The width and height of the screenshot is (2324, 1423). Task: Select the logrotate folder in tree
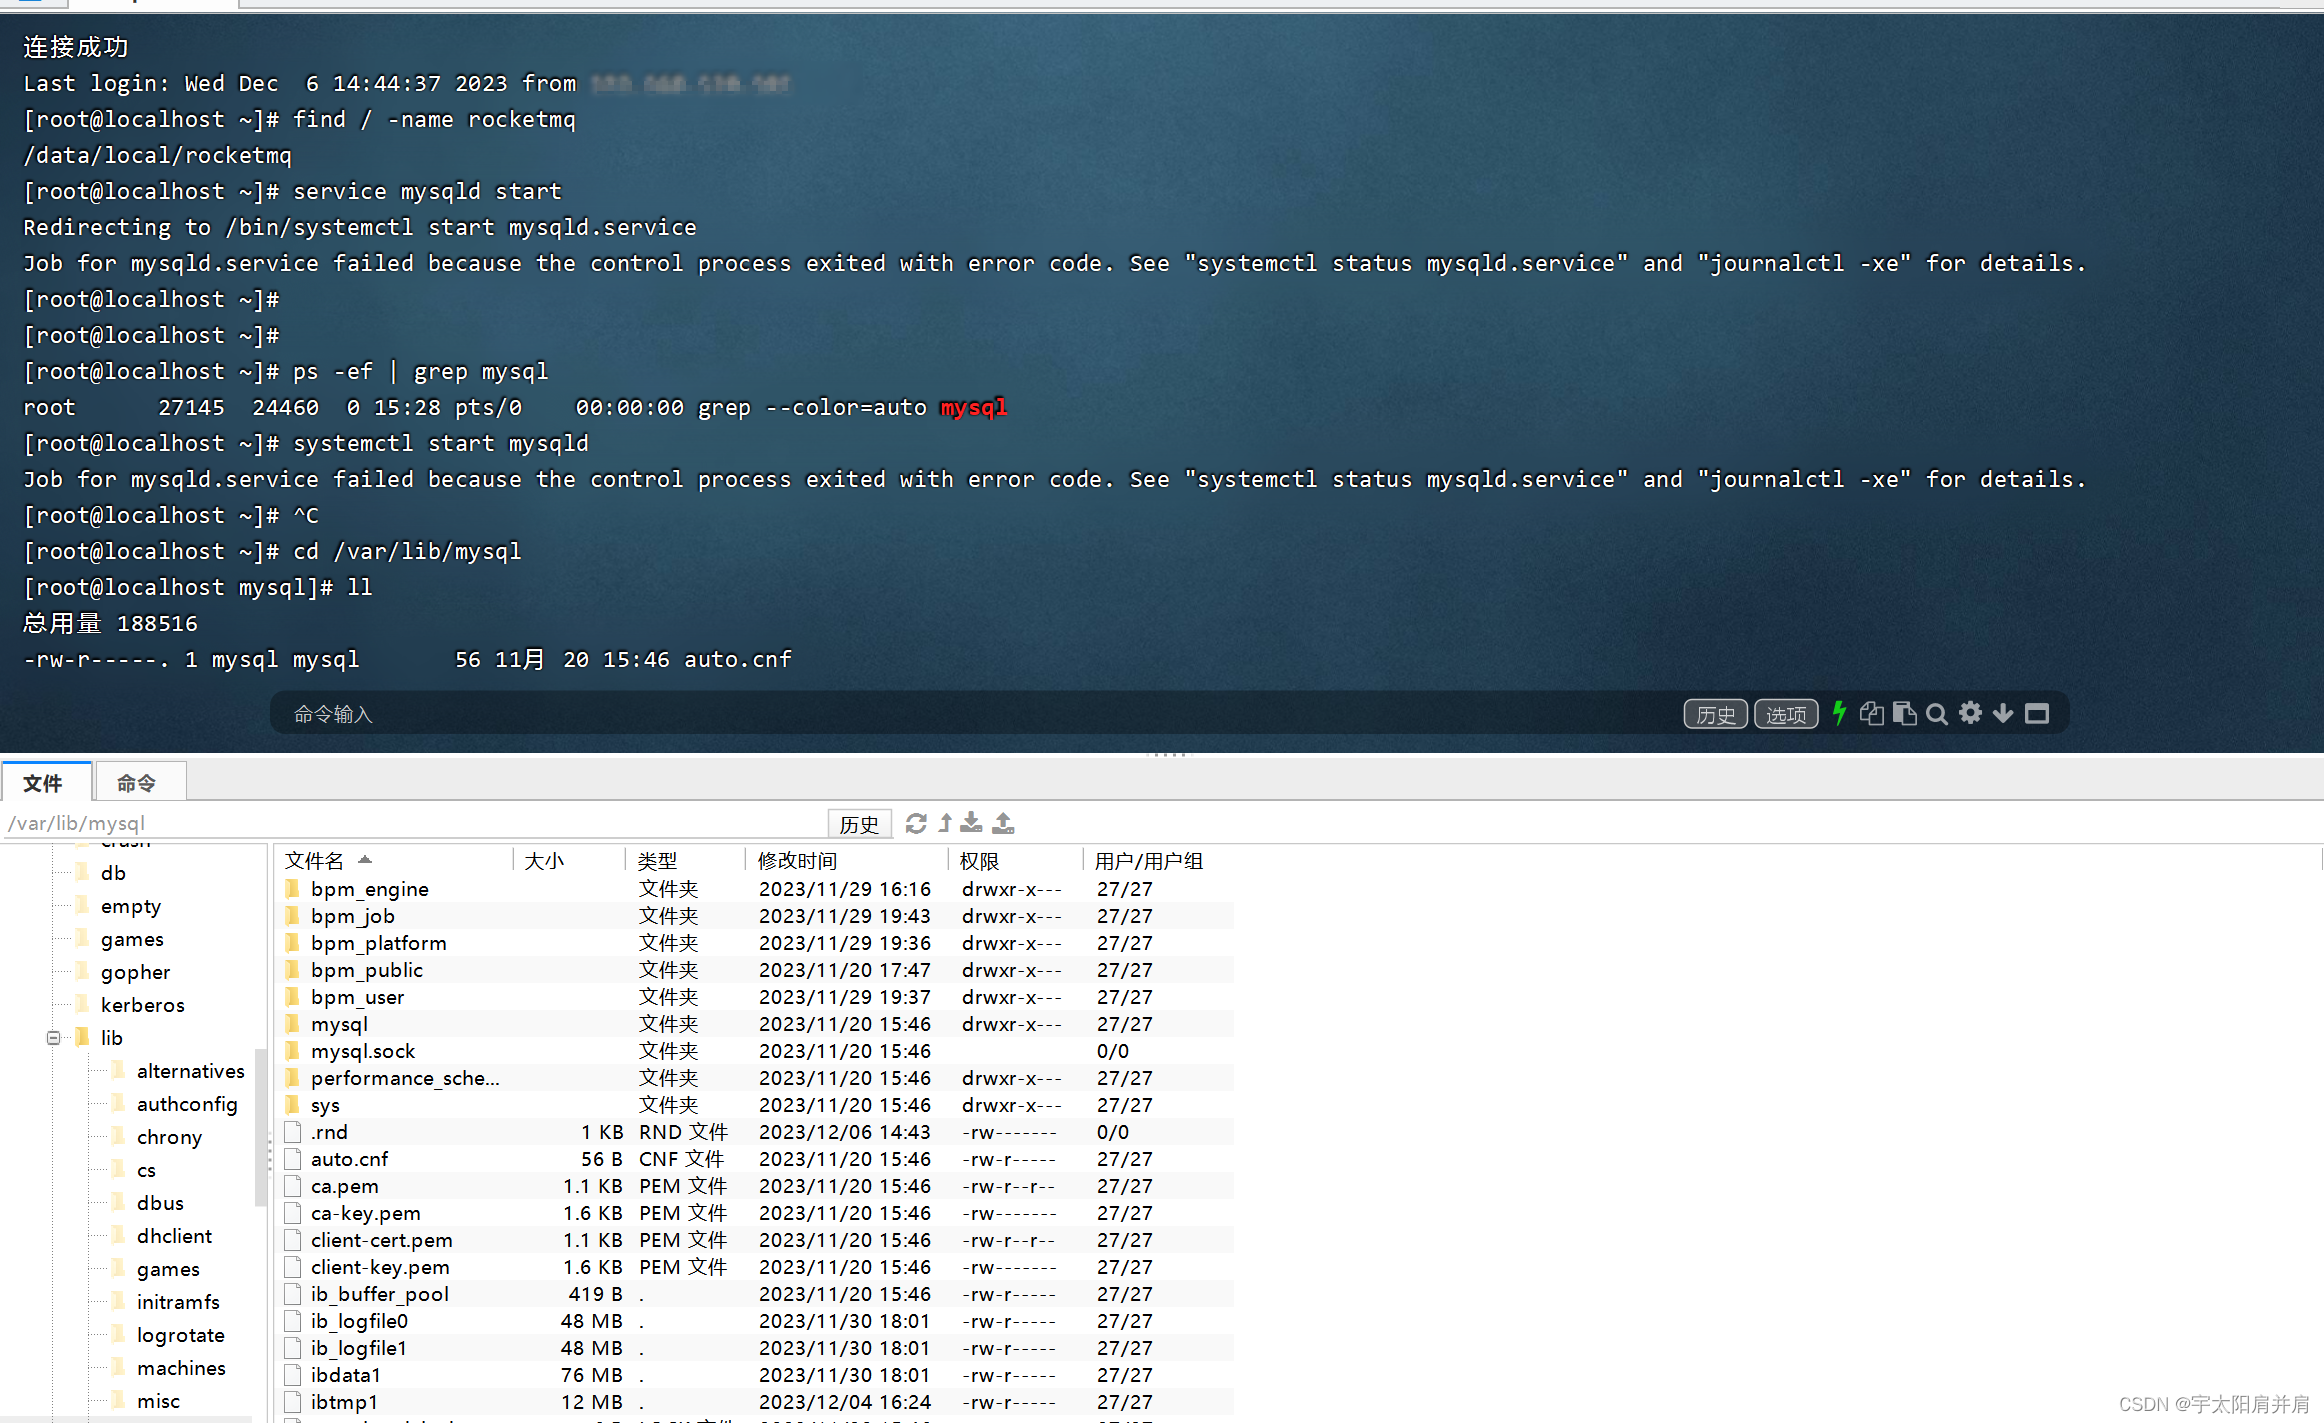(x=180, y=1335)
